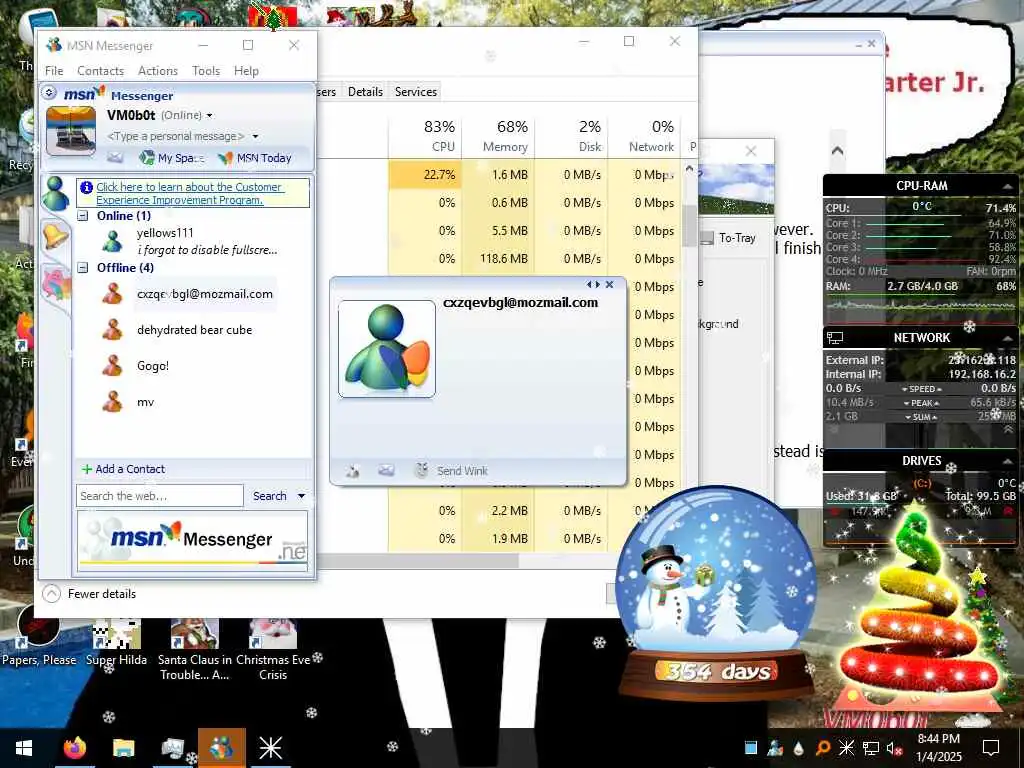Open the personal message dropdown arrow

tap(255, 136)
